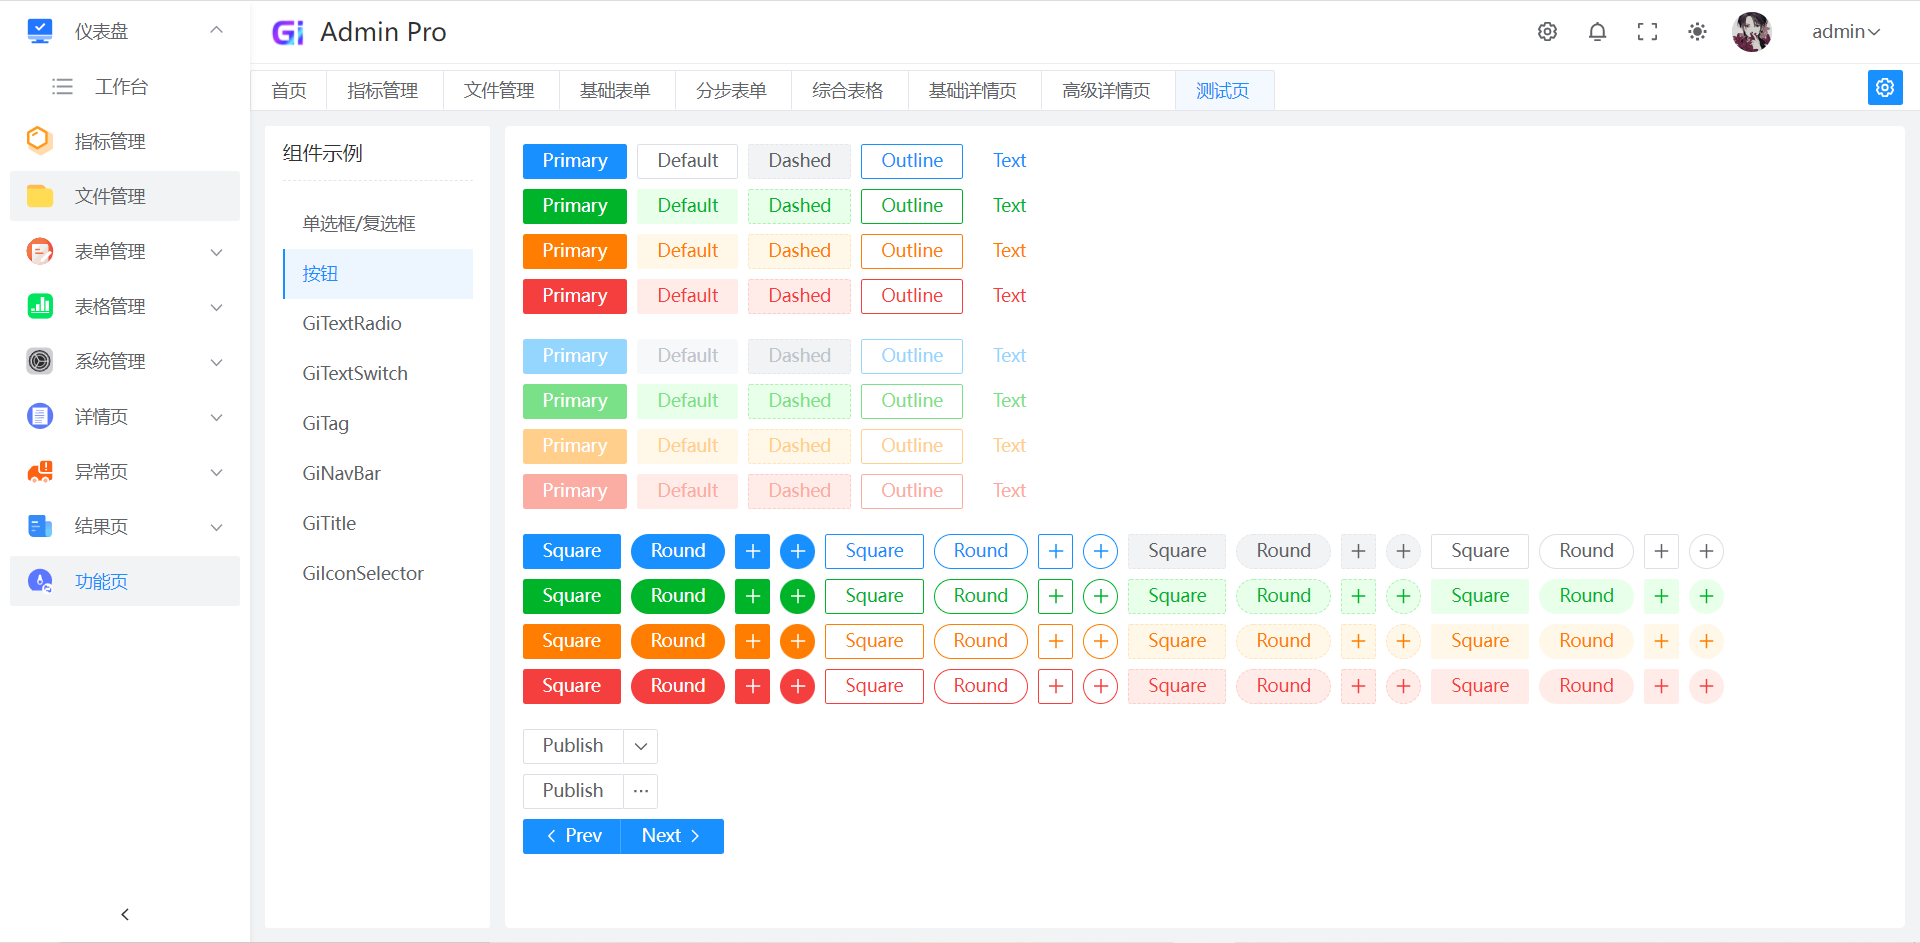Open the tab settings gear beside 测试页
This screenshot has width=1920, height=943.
coord(1885,88)
